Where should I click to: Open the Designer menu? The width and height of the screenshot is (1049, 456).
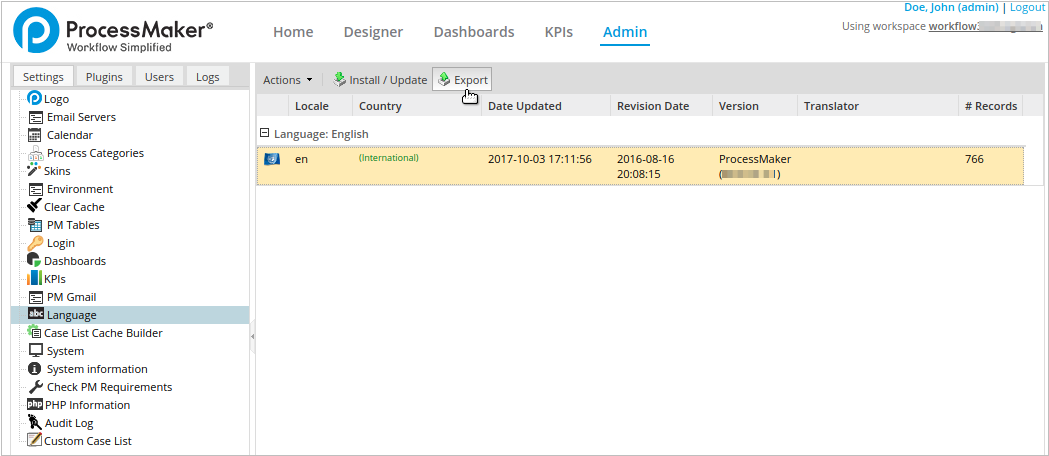[x=373, y=32]
